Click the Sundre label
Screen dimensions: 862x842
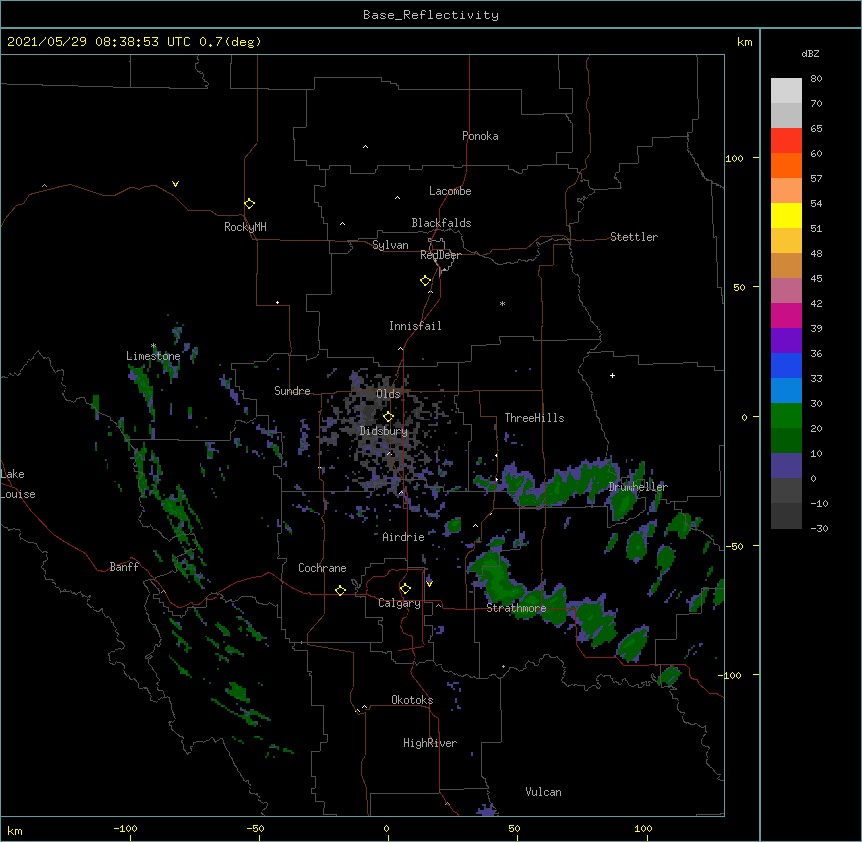click(292, 391)
